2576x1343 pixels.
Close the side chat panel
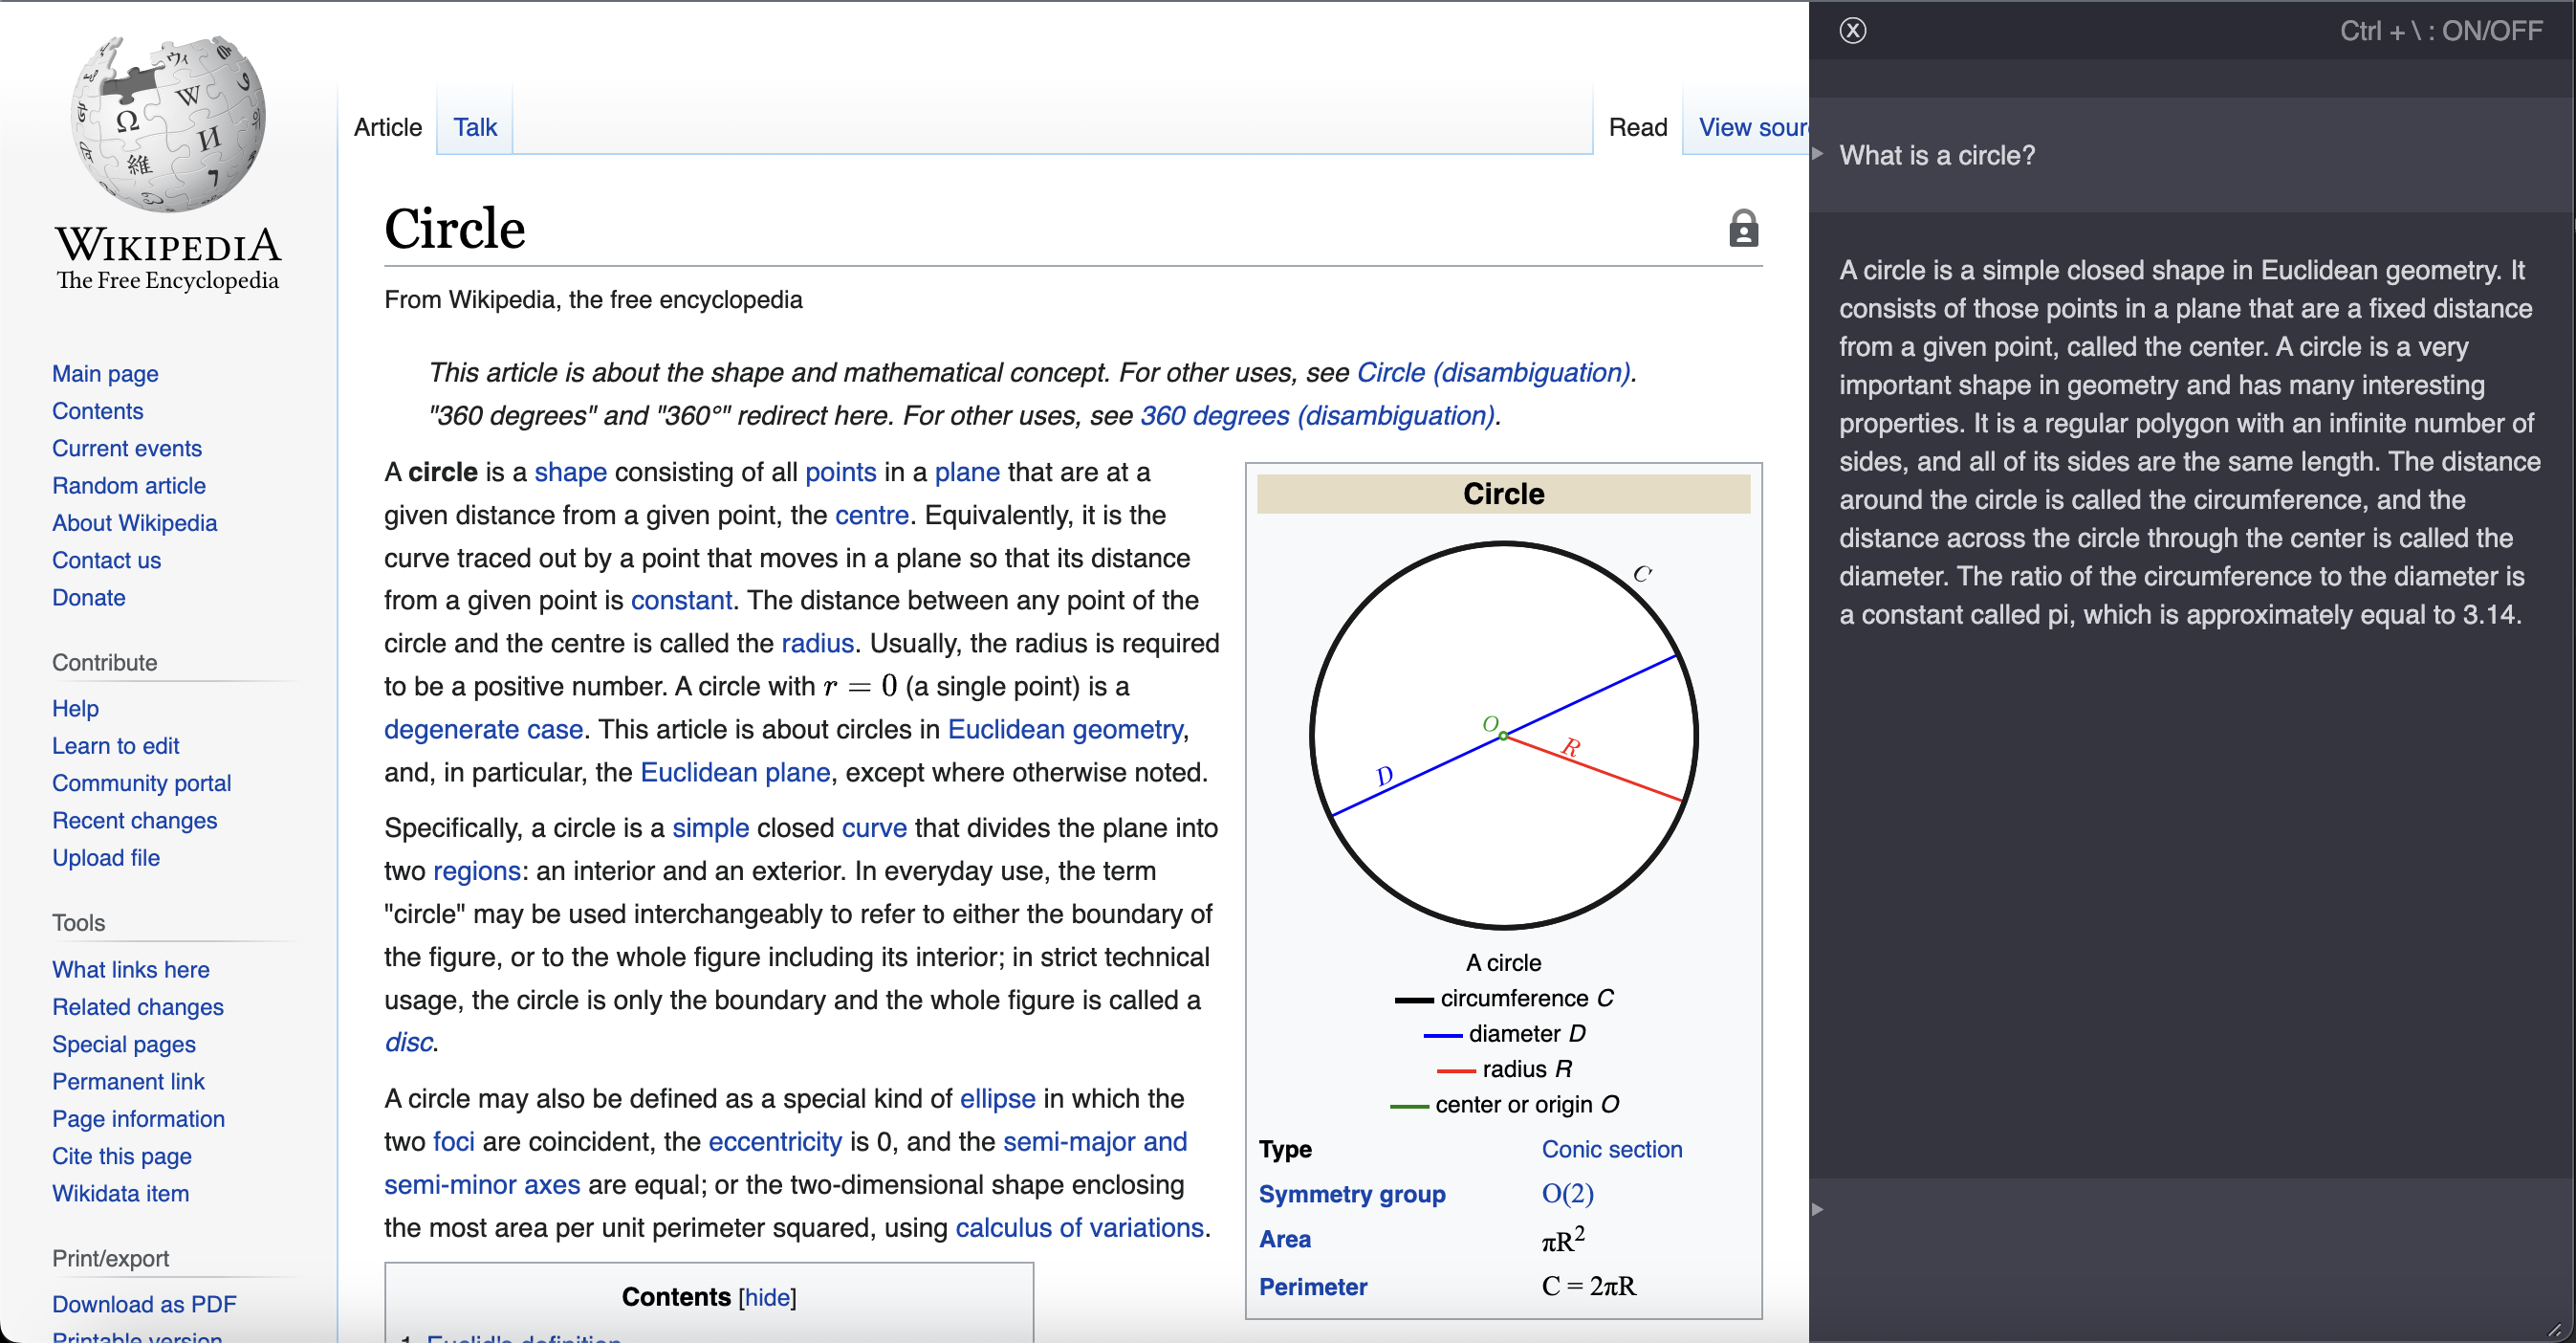click(1852, 30)
